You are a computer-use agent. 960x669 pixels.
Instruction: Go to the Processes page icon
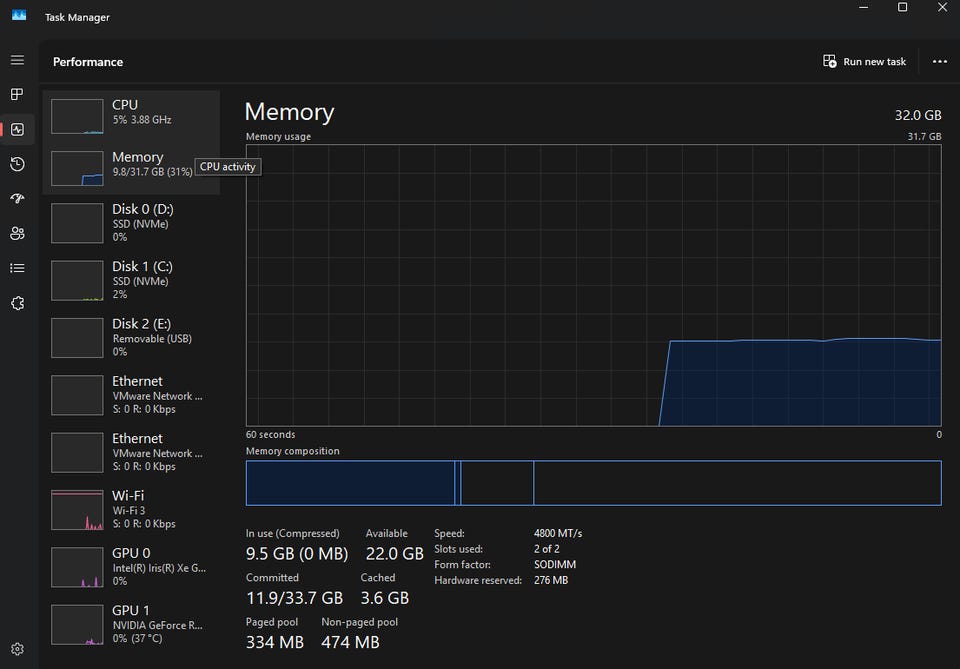pos(17,94)
